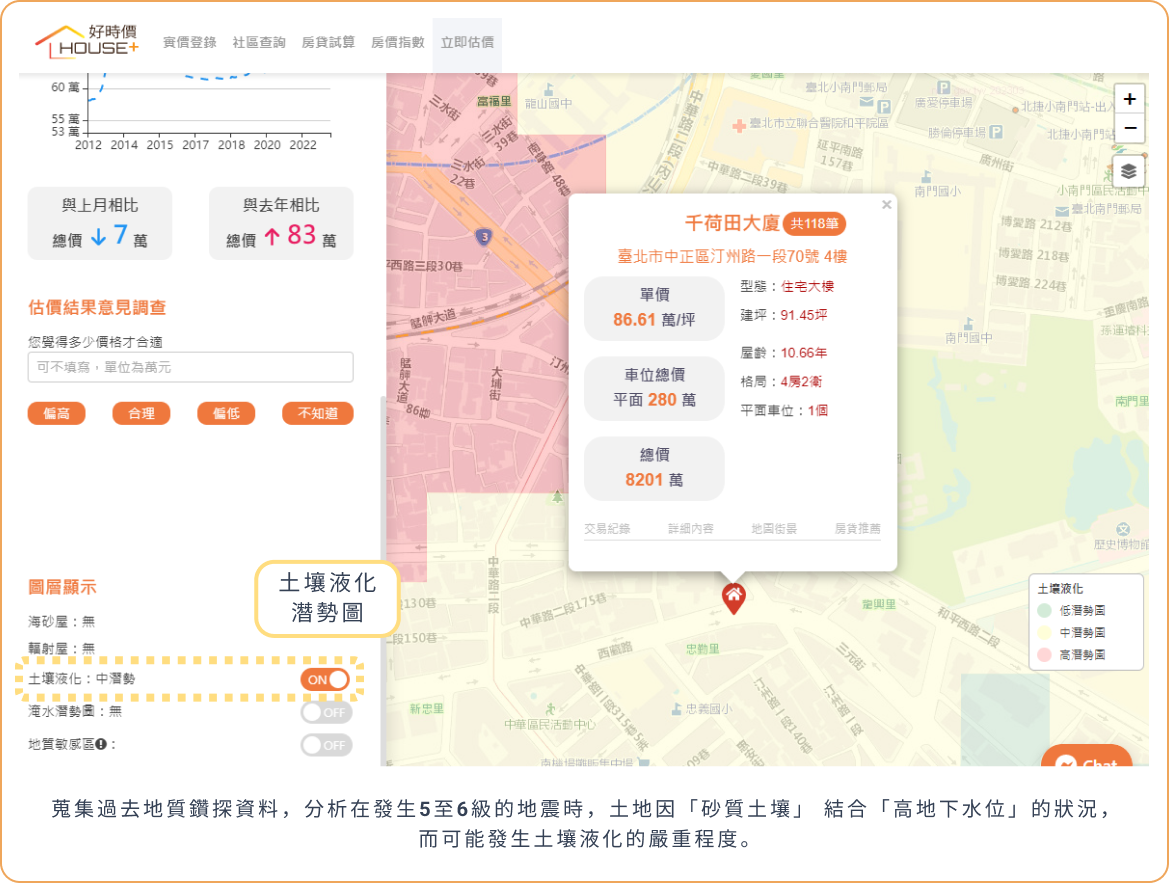1169x883 pixels.
Task: Turn off the 土壤液化 layer toggle
Action: (326, 679)
